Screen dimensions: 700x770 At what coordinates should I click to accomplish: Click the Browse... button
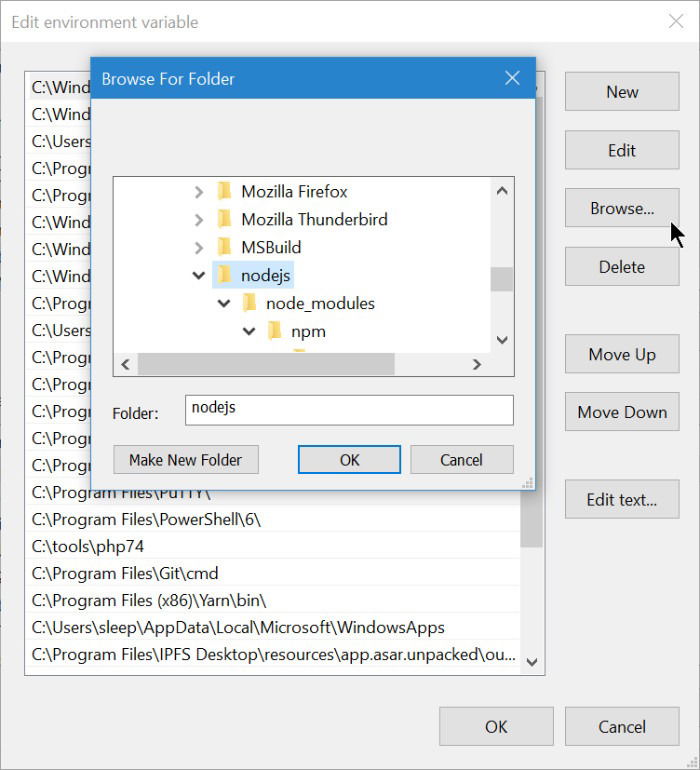tap(622, 208)
